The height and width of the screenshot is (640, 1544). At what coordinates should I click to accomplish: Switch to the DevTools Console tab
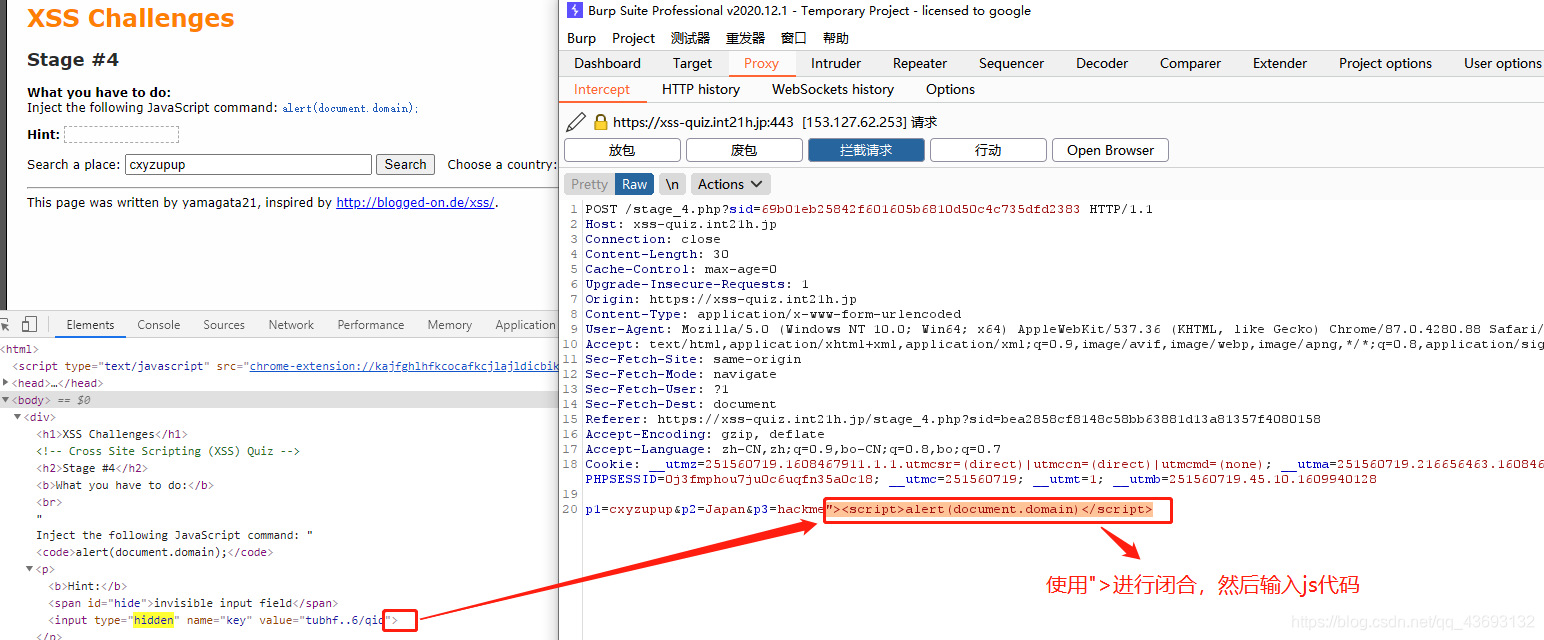(x=159, y=324)
